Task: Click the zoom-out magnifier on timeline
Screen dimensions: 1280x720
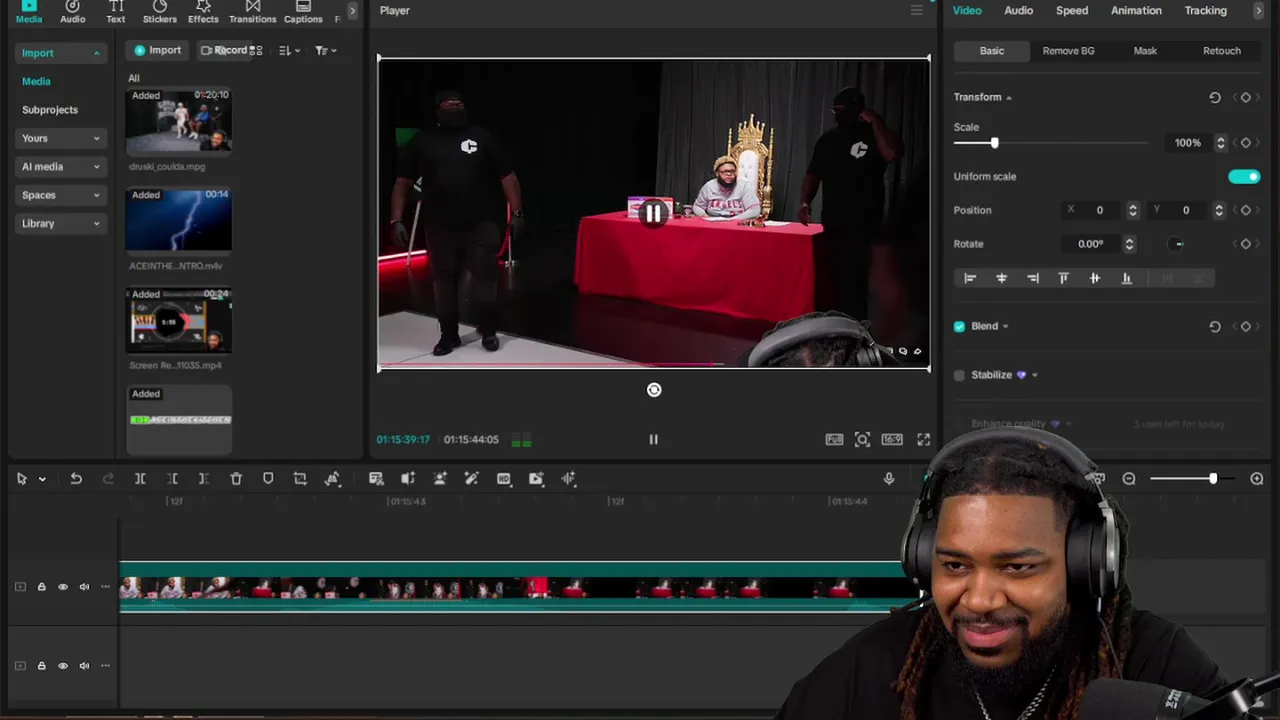Action: pyautogui.click(x=1129, y=479)
